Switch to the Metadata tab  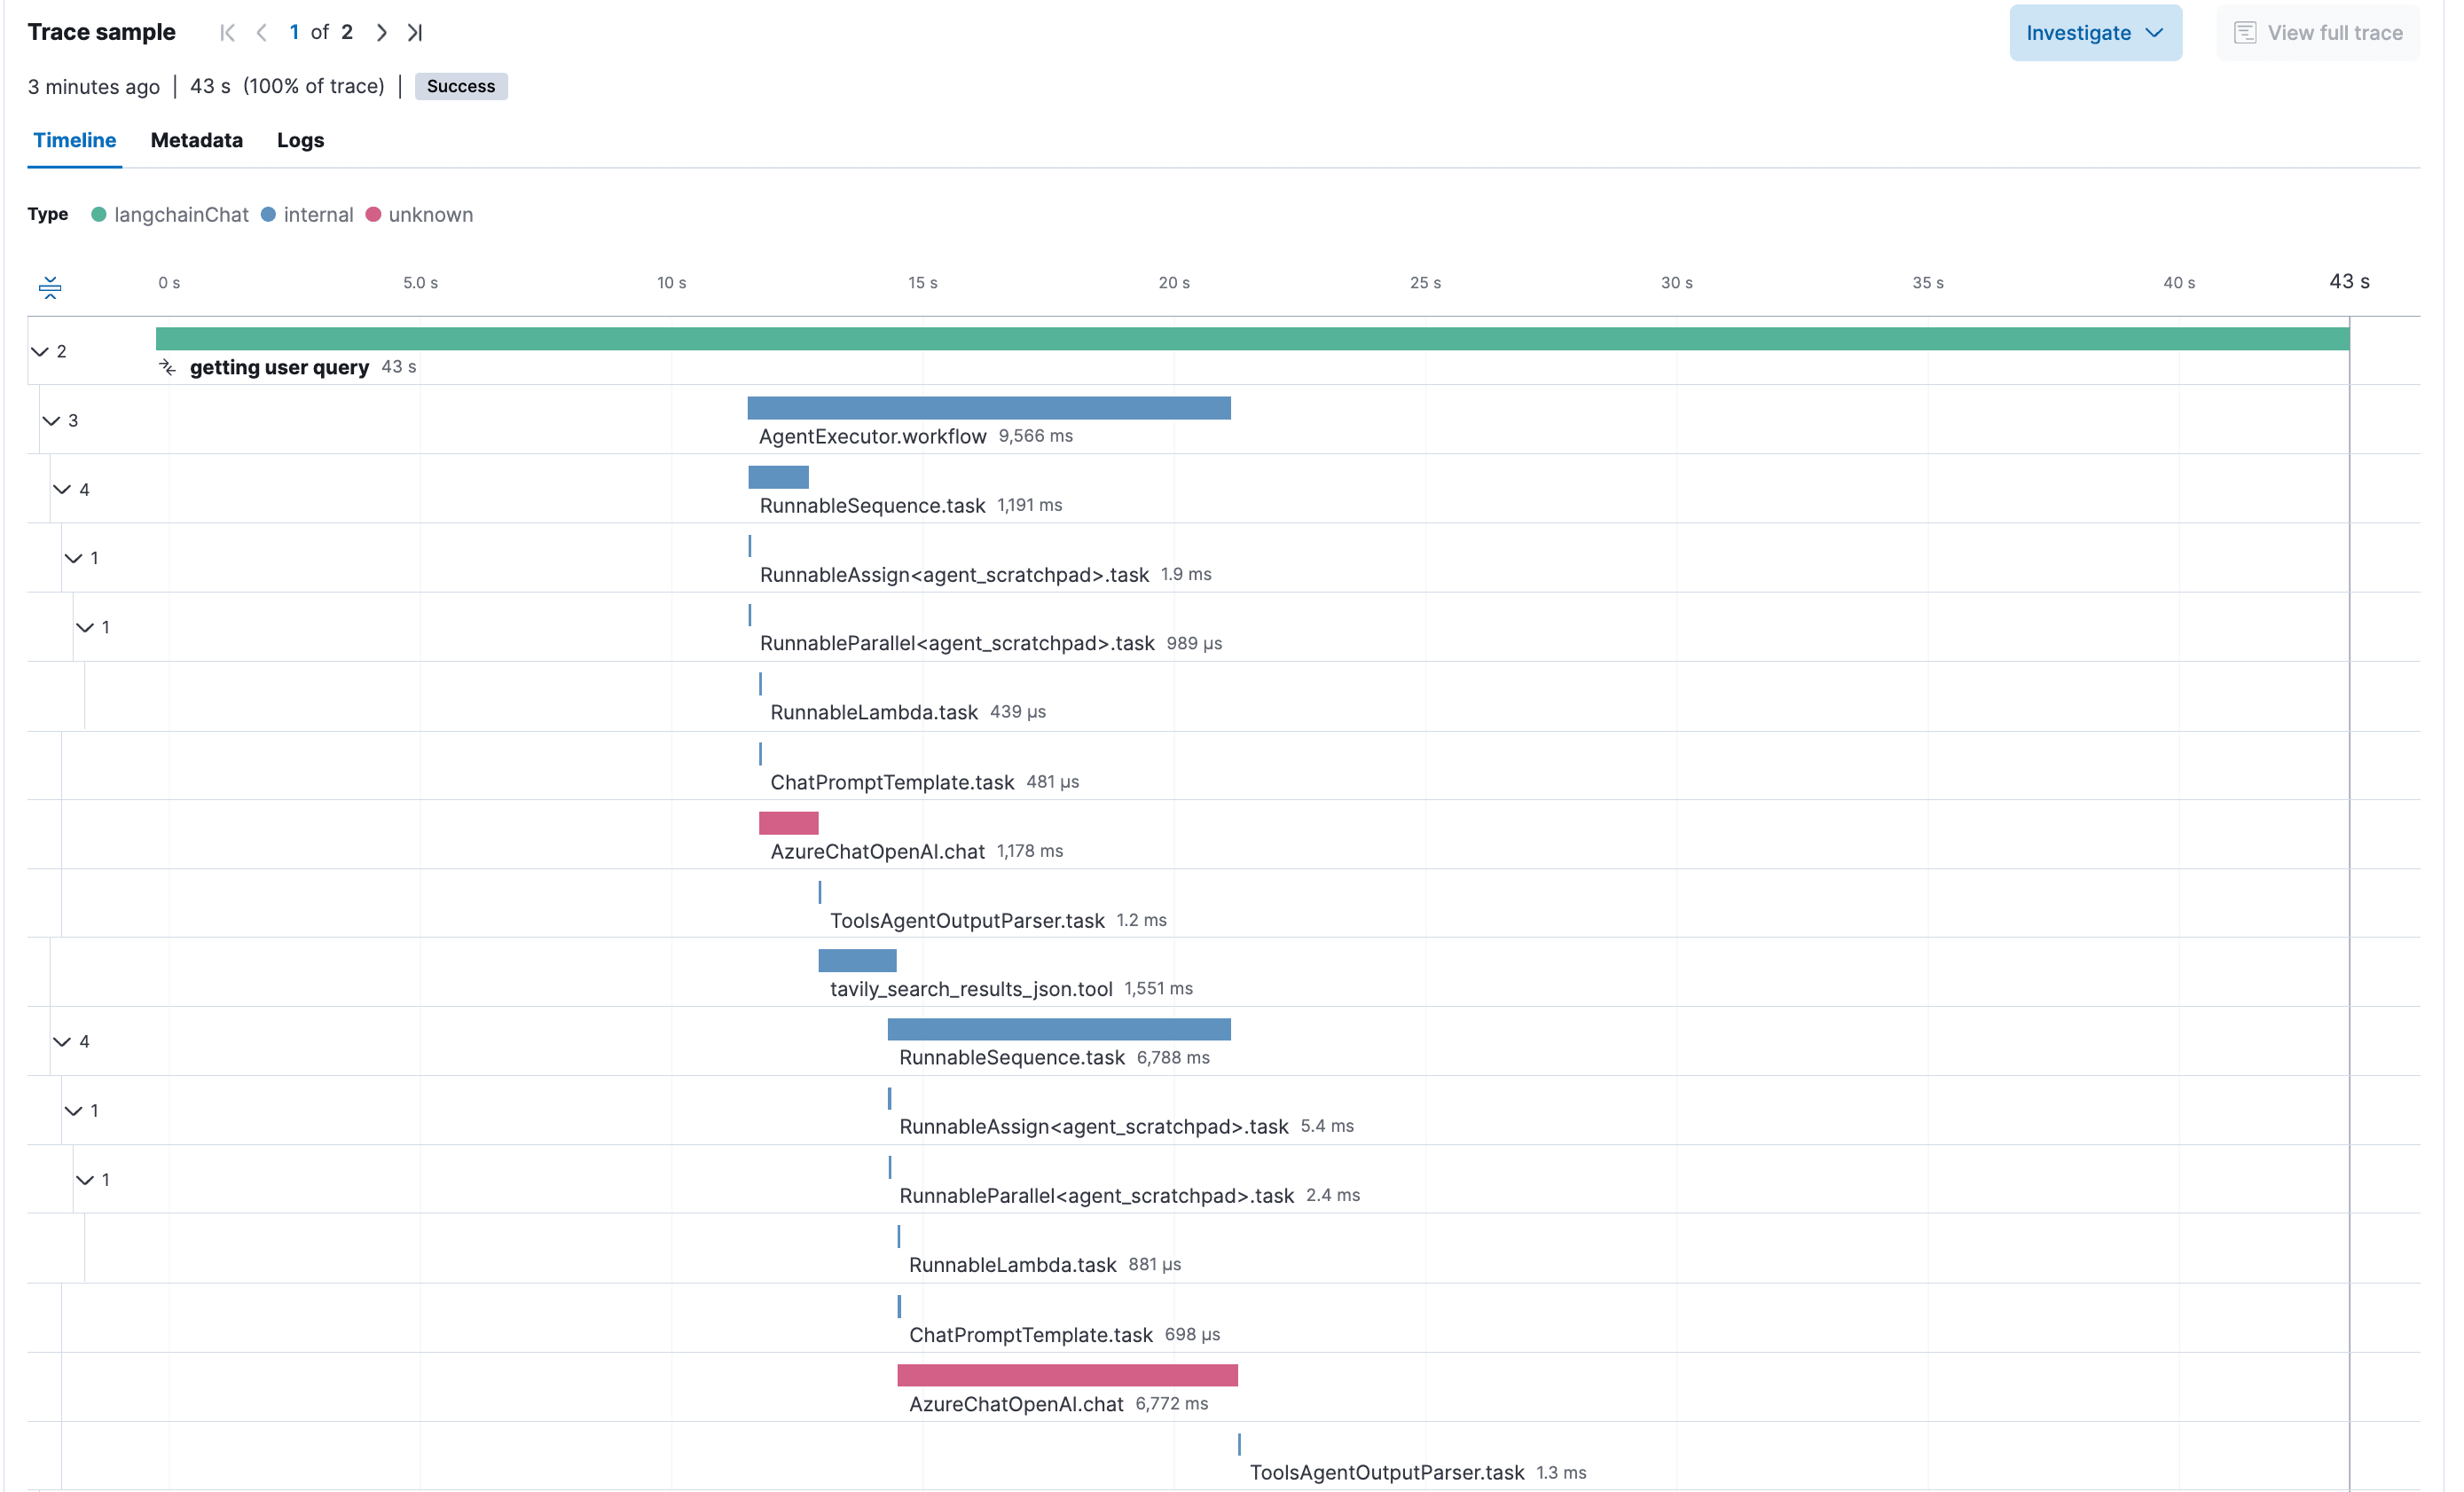pos(196,140)
